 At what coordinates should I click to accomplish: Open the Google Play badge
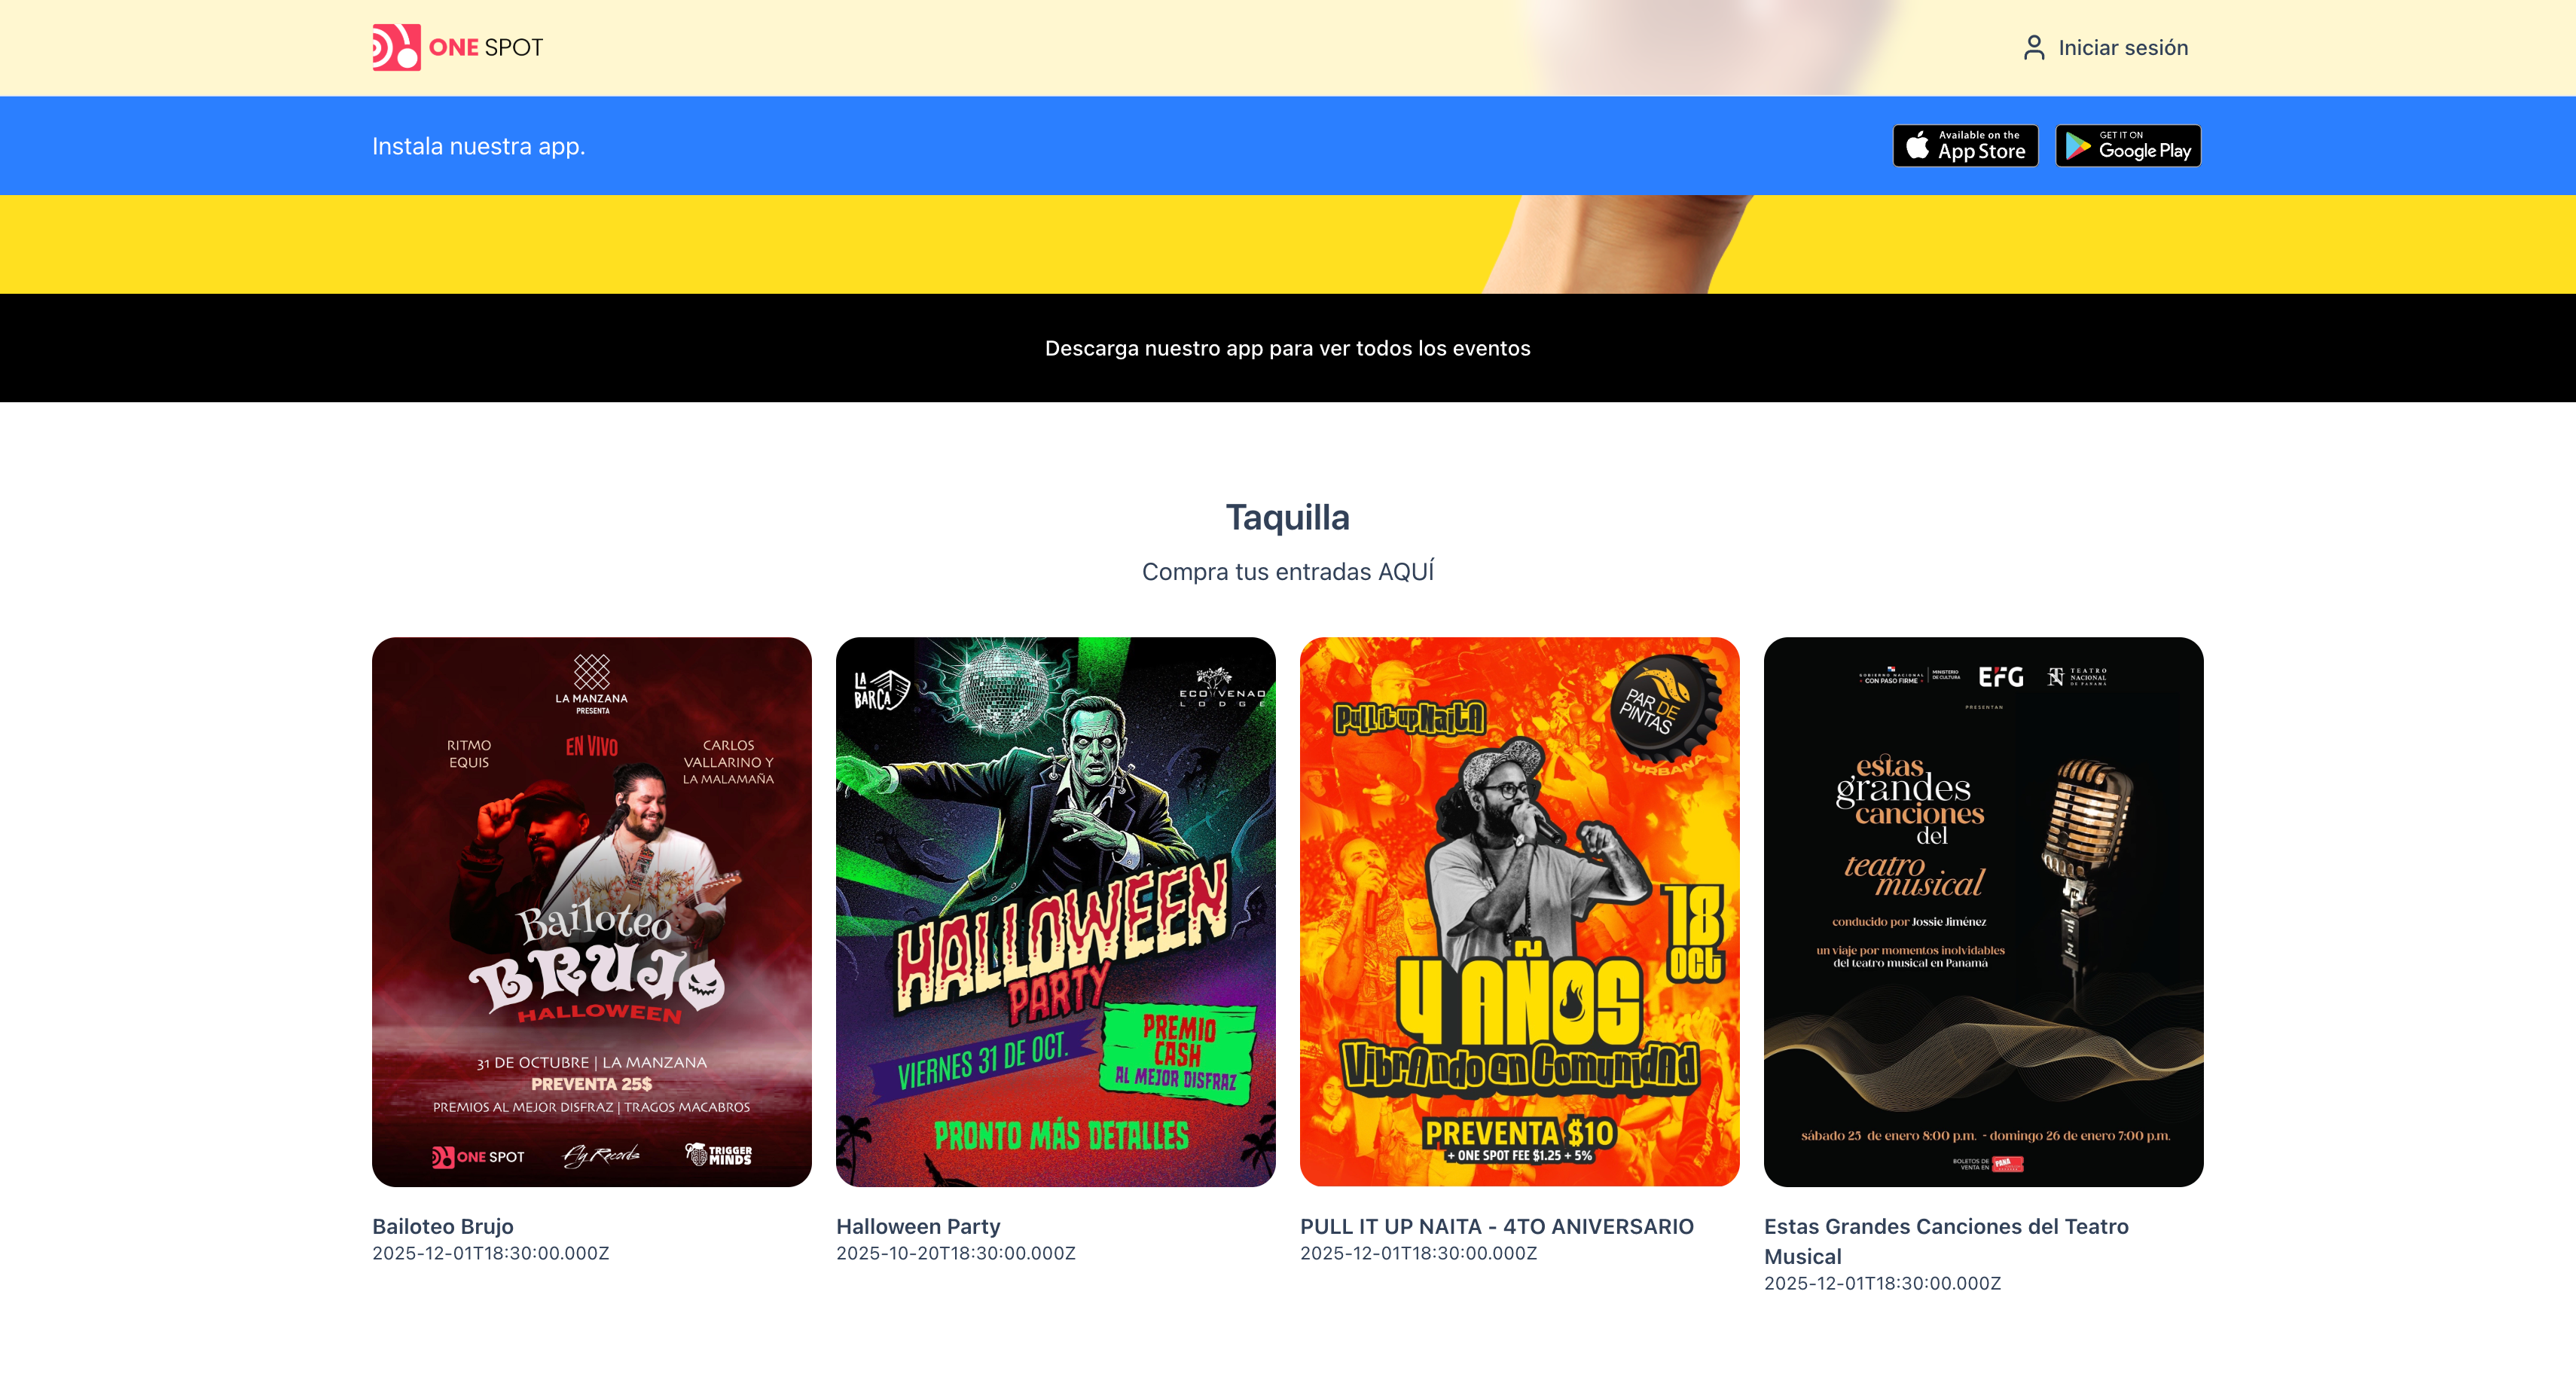point(2128,146)
